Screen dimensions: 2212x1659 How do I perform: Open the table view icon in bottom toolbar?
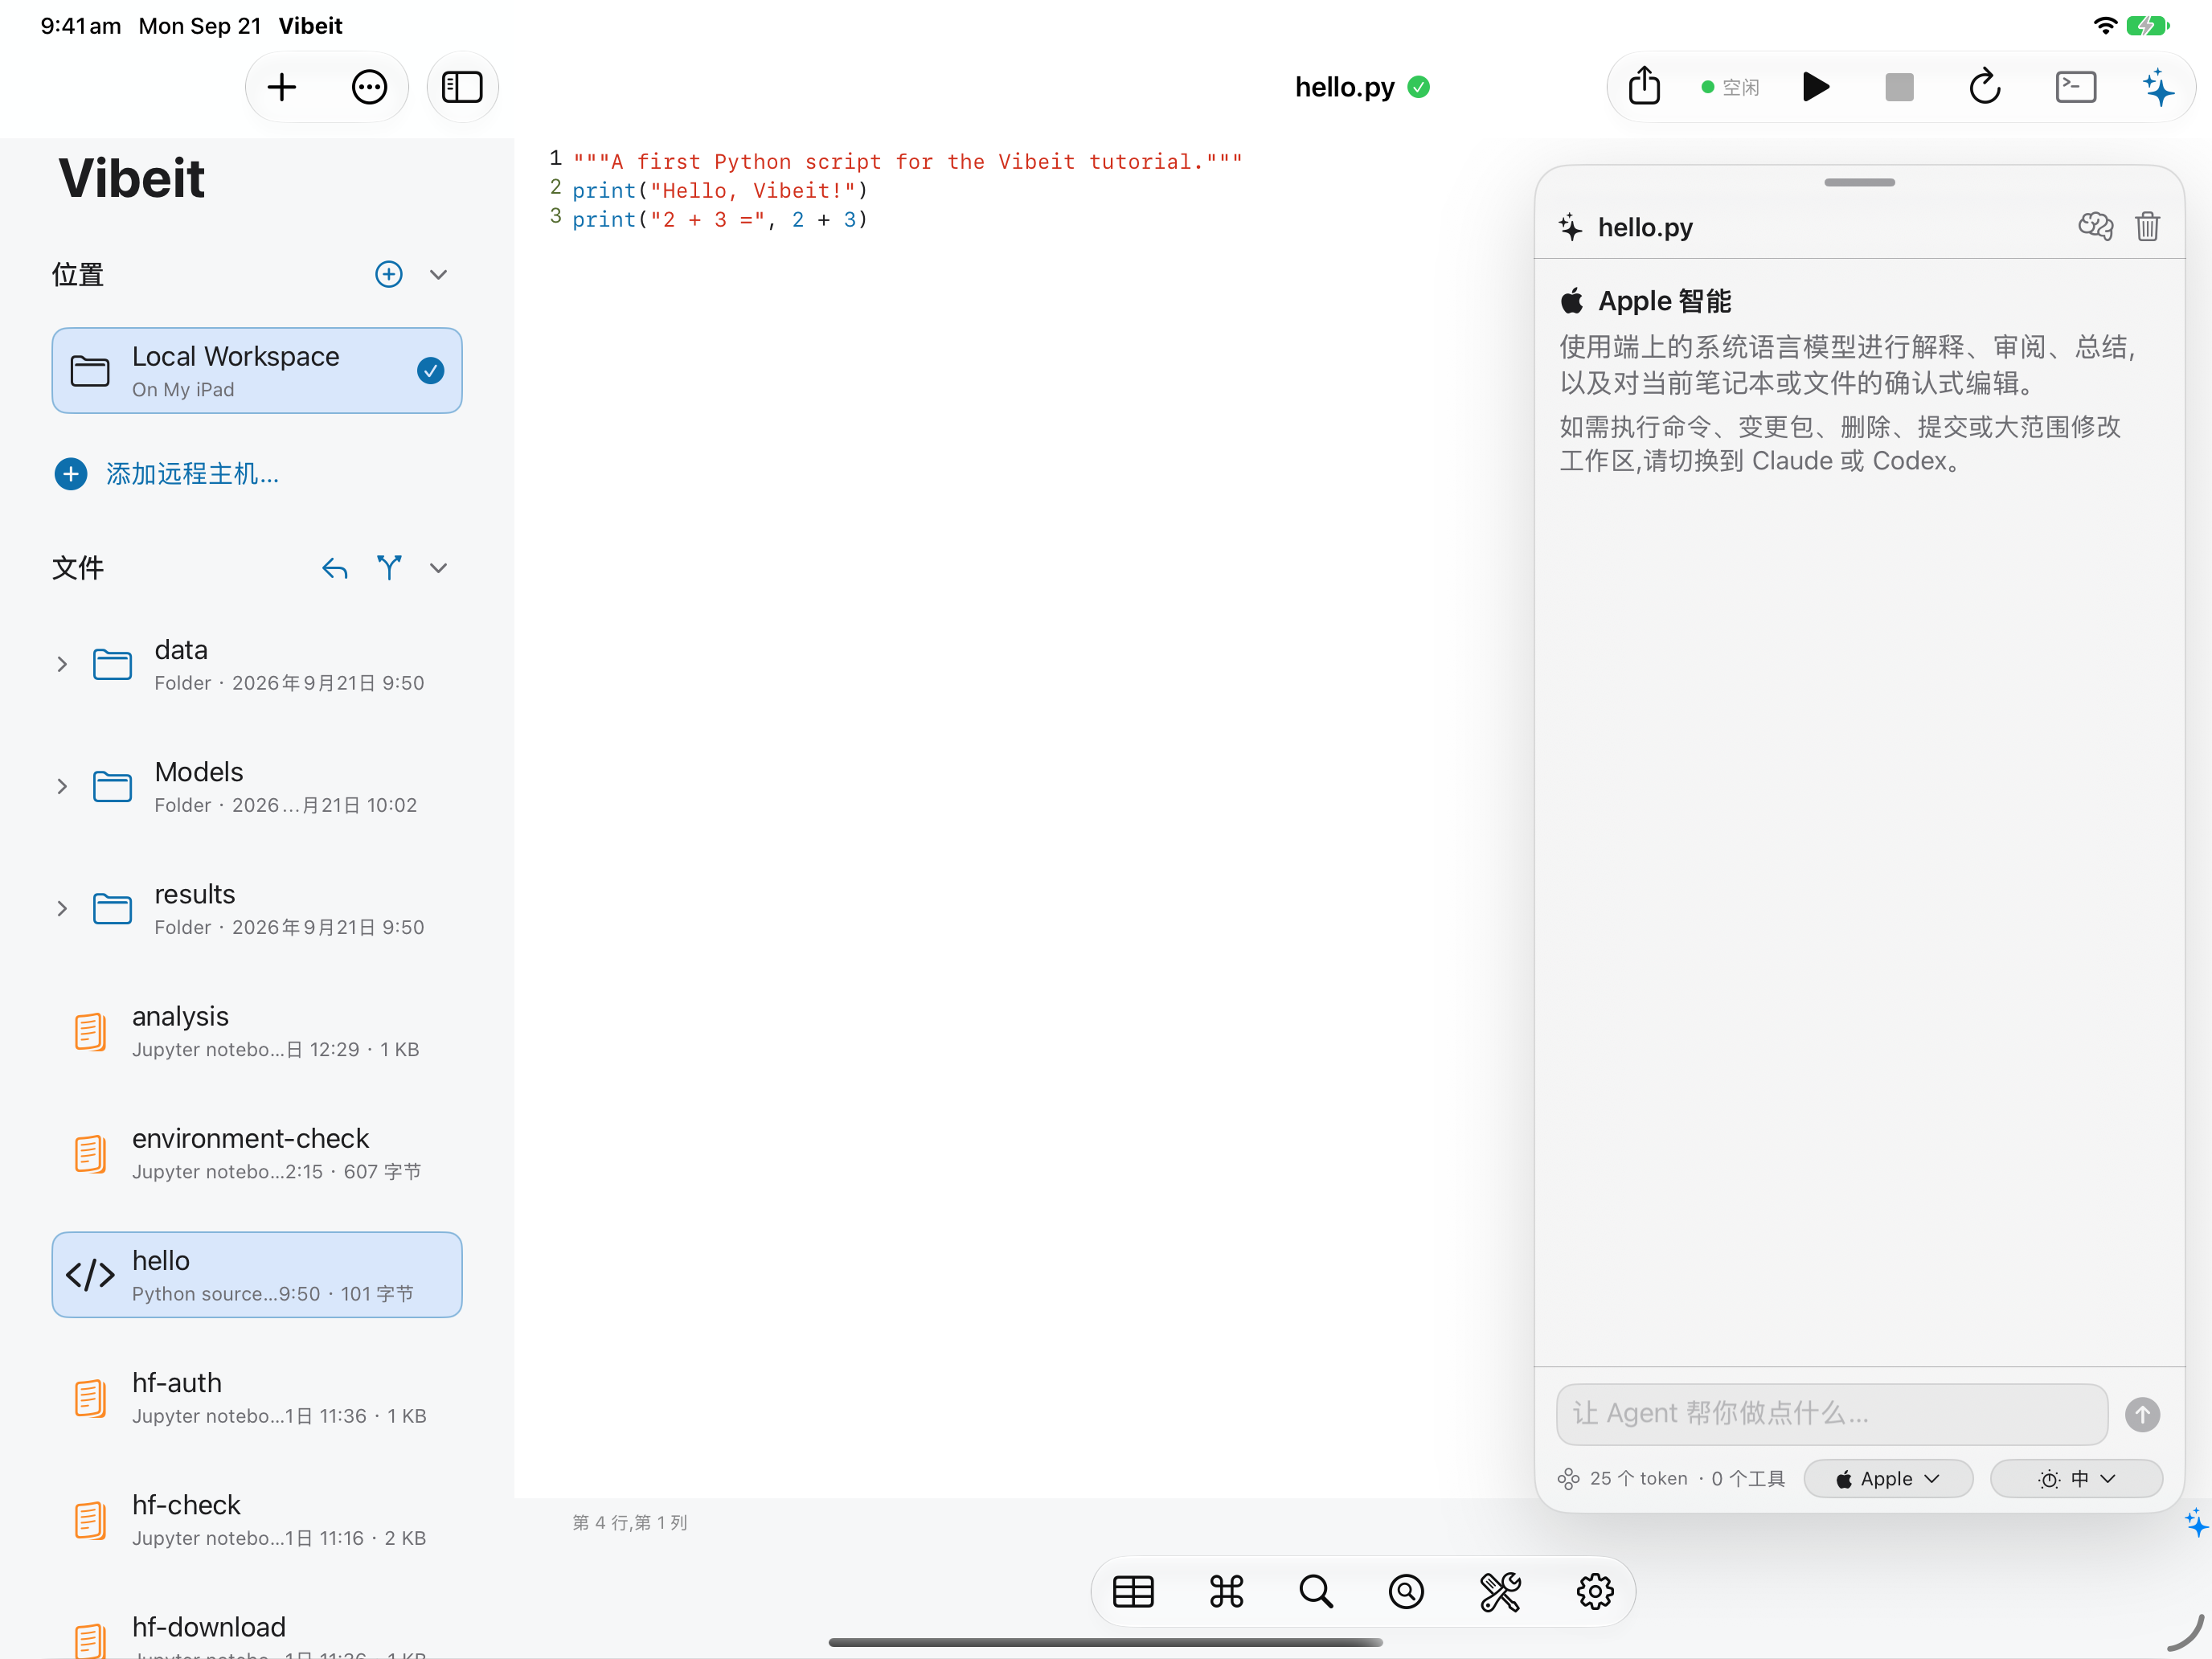click(x=1133, y=1591)
